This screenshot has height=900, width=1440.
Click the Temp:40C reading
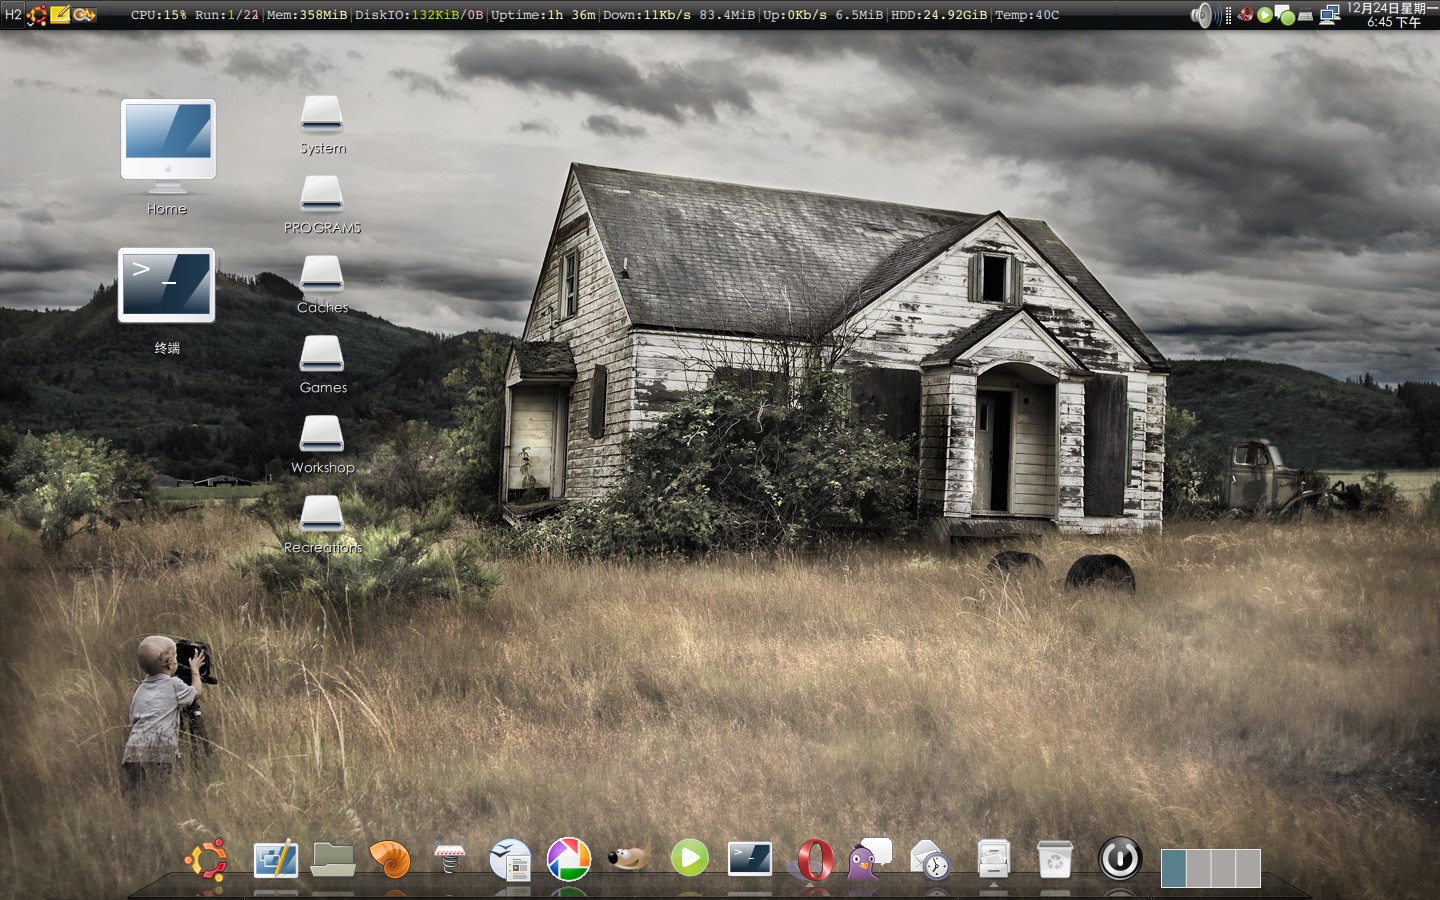click(1027, 15)
